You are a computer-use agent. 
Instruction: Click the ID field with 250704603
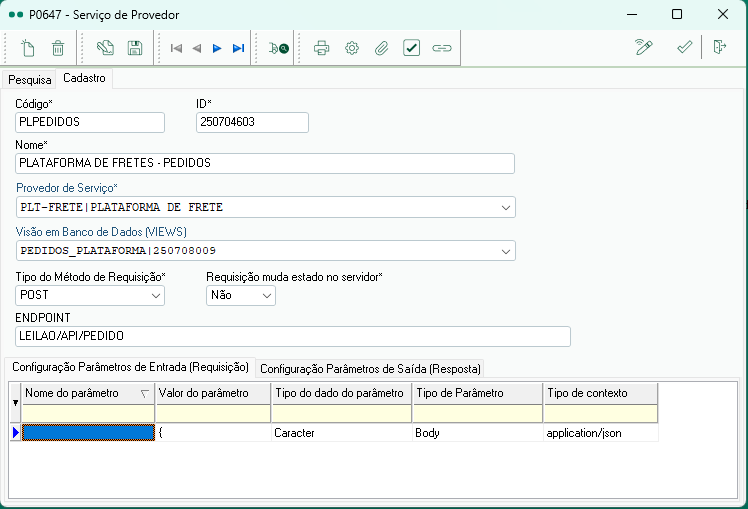[252, 122]
